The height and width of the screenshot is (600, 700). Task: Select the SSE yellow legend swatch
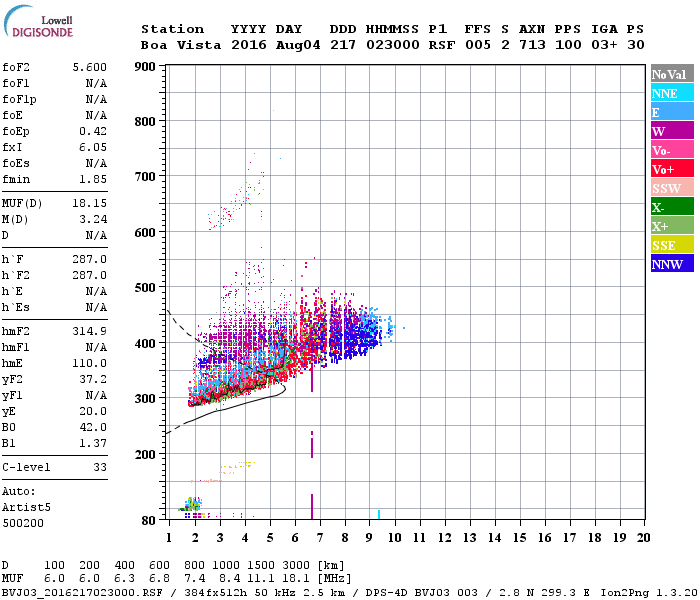(672, 245)
